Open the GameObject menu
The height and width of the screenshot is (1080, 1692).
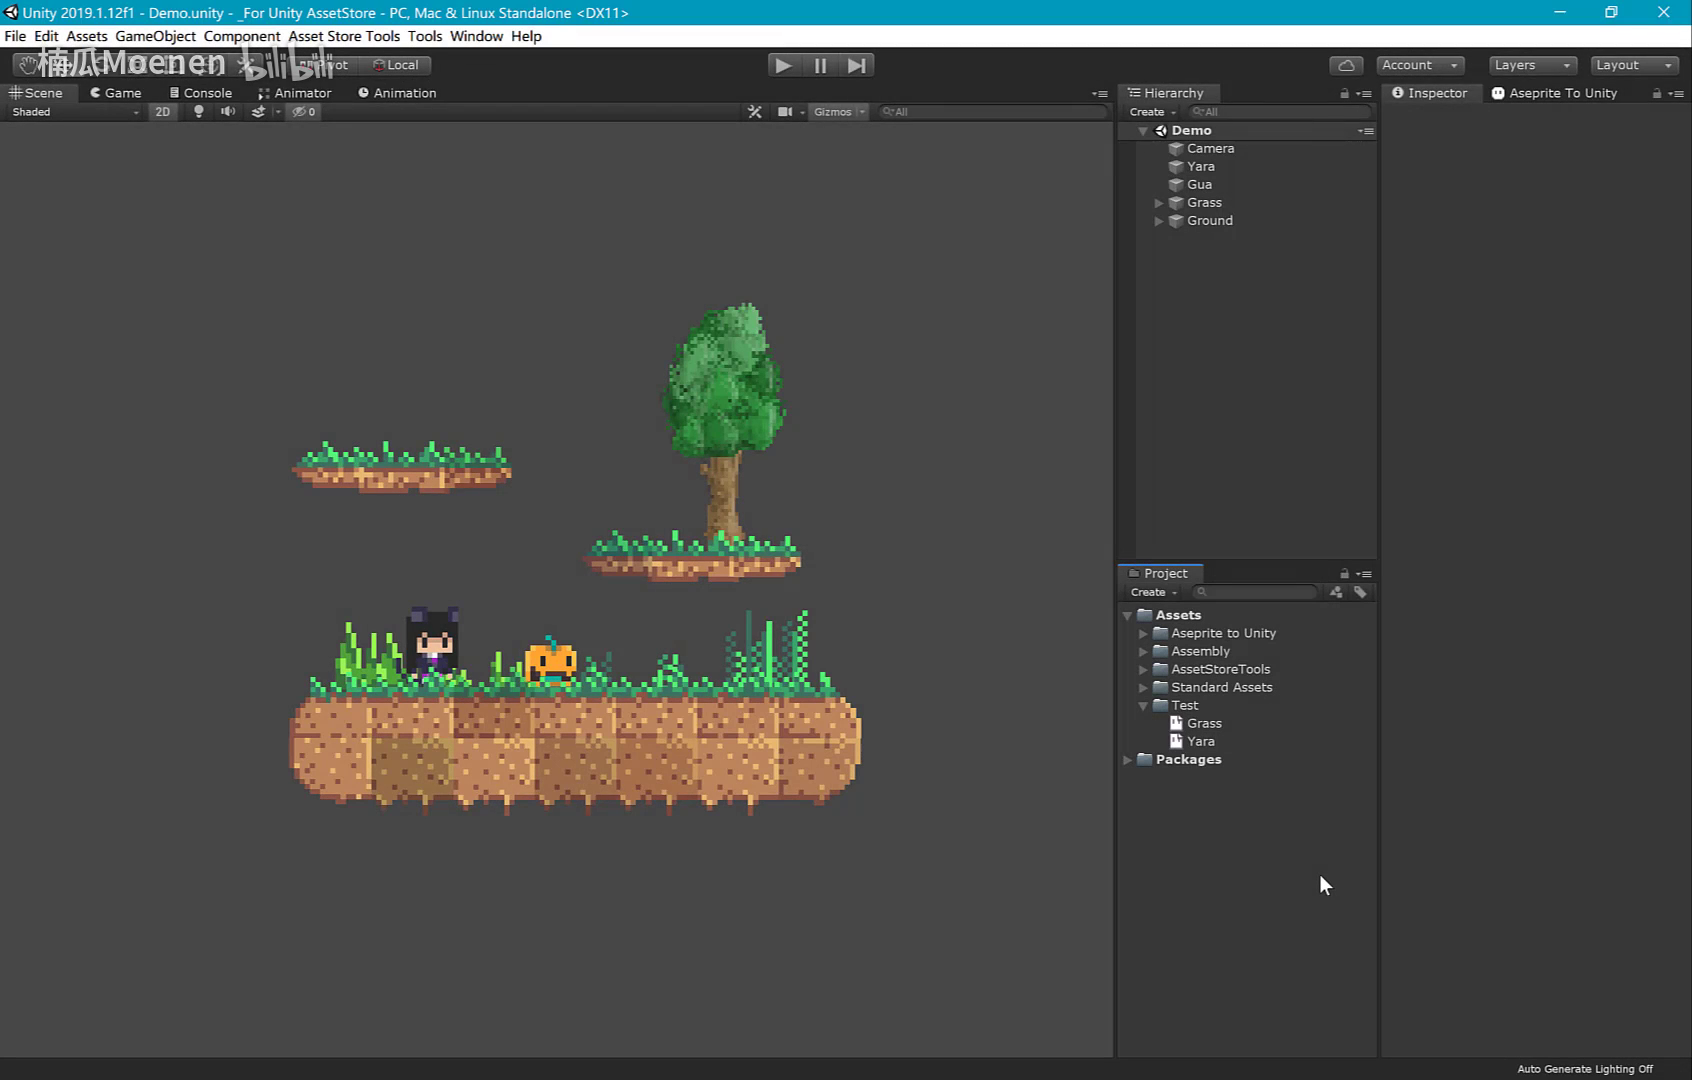(x=155, y=36)
